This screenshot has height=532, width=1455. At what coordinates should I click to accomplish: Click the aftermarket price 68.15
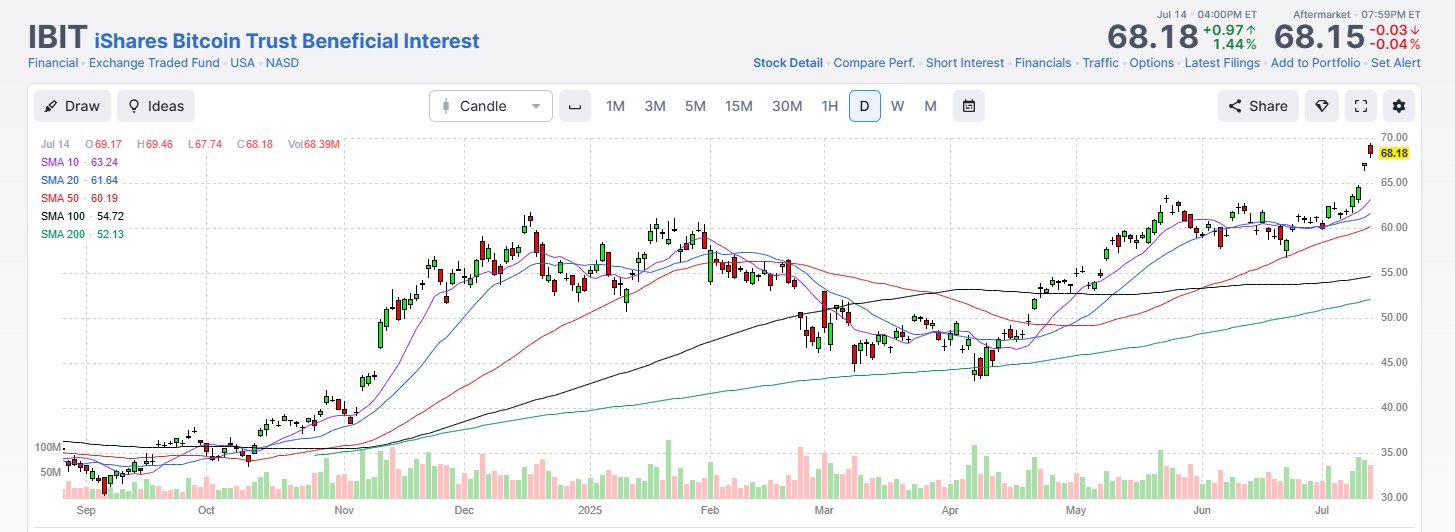click(x=1318, y=37)
